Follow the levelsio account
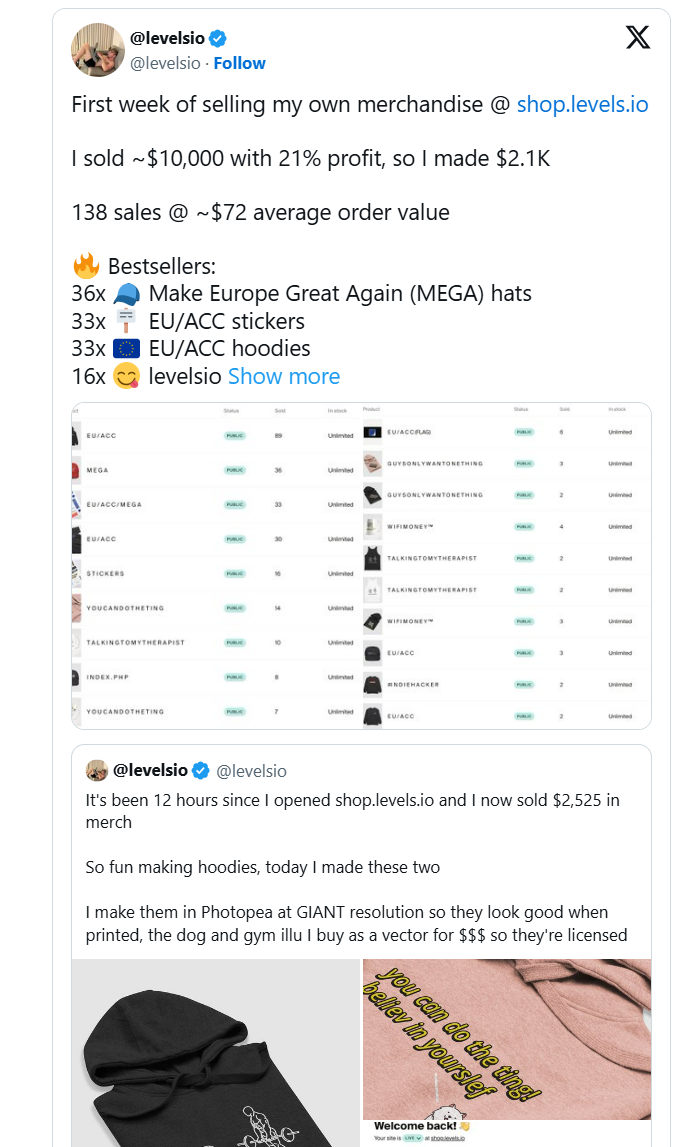 239,63
